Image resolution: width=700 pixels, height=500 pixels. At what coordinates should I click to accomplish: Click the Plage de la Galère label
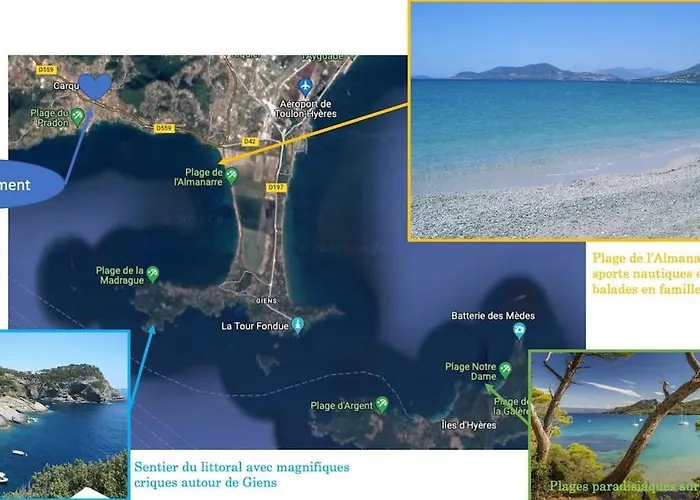tap(511, 406)
